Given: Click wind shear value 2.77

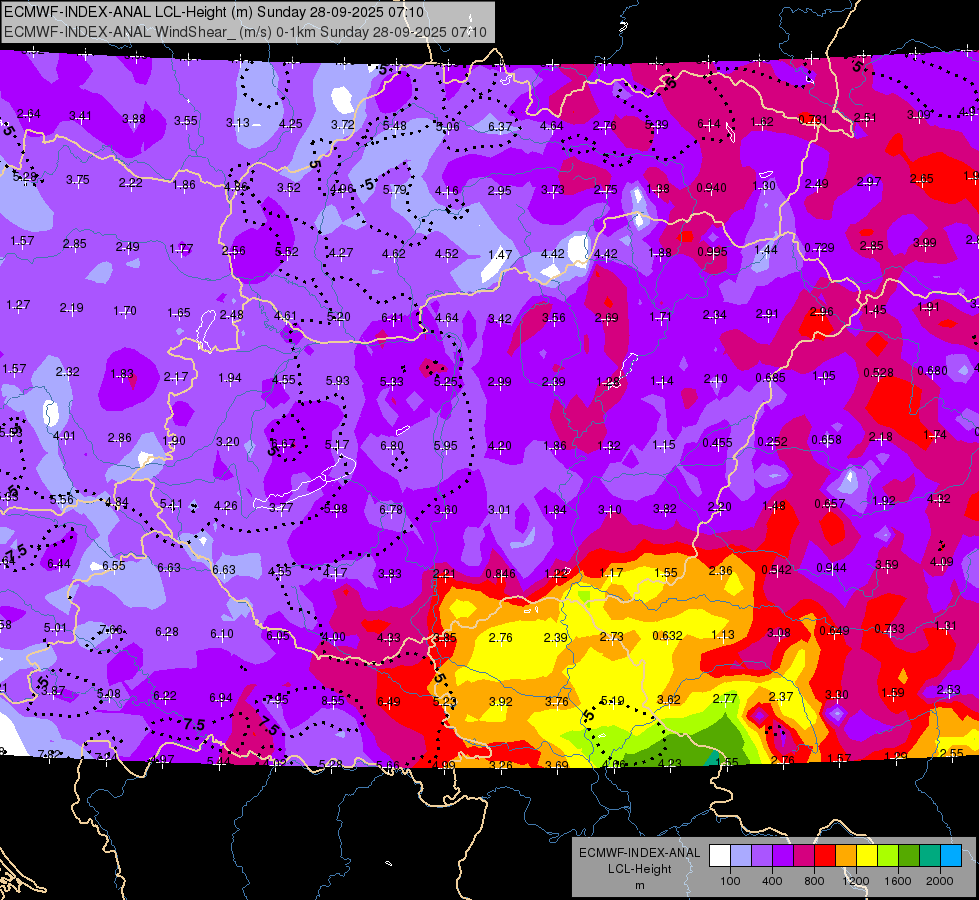Looking at the screenshot, I should [x=725, y=698].
